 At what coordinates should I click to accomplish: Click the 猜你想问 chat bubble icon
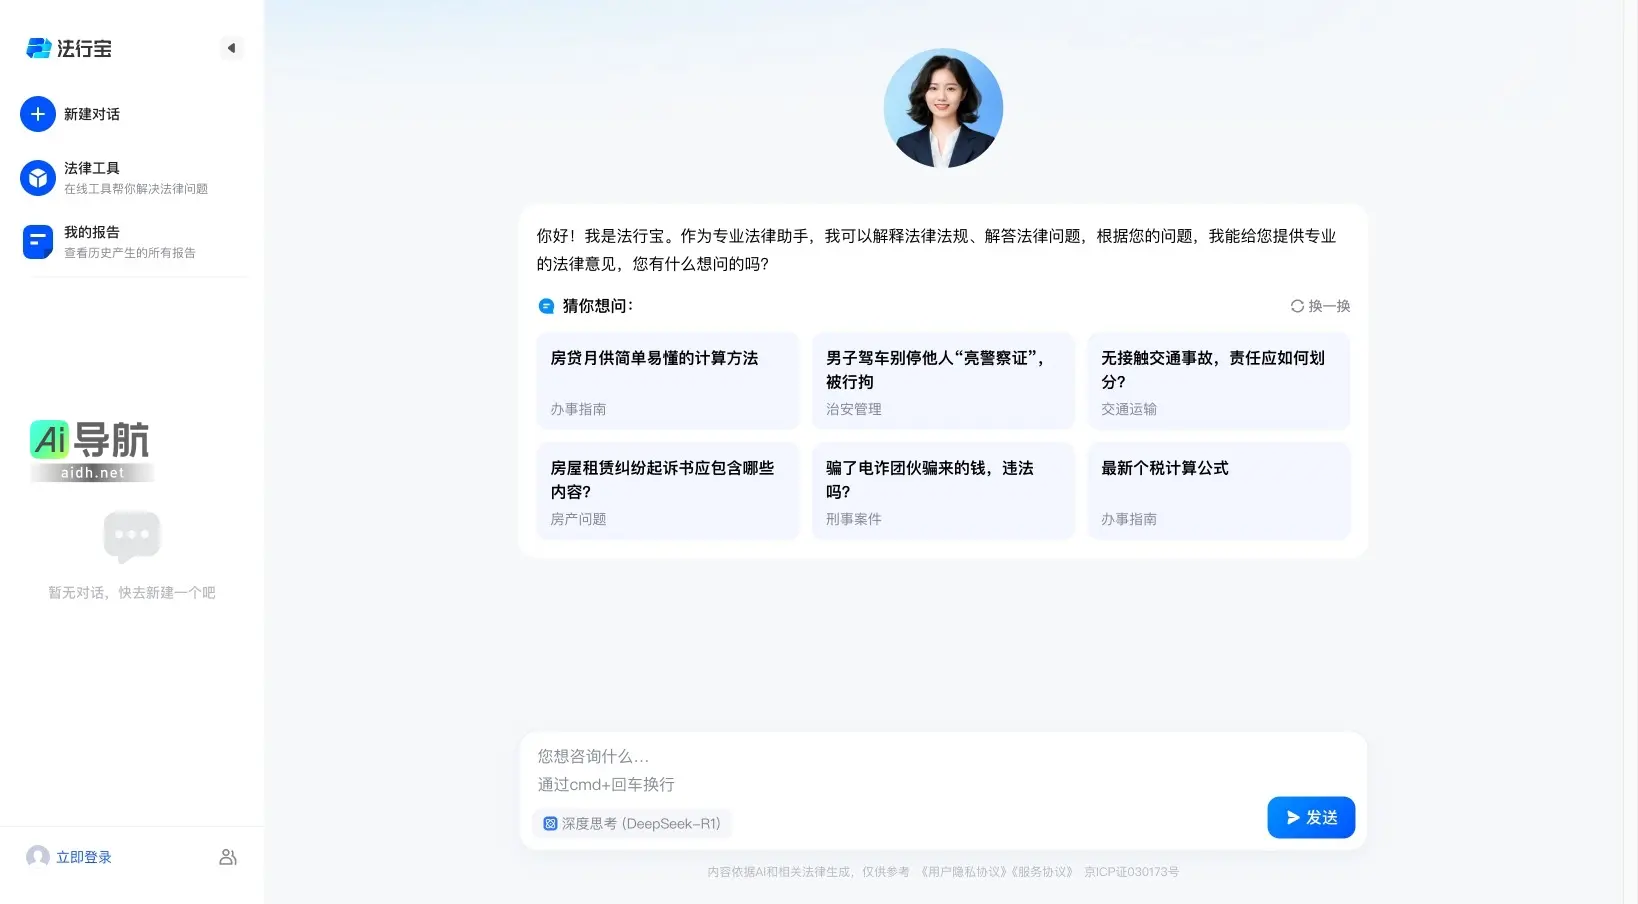[x=546, y=306]
